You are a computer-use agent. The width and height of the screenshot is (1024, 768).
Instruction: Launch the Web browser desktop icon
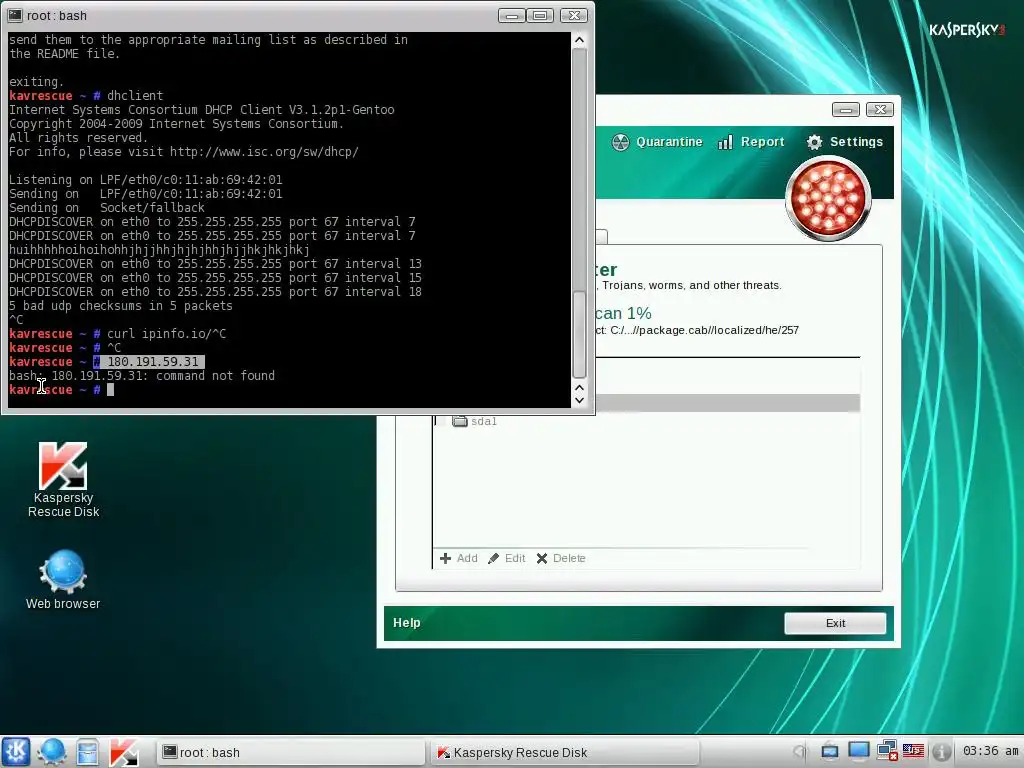coord(63,580)
